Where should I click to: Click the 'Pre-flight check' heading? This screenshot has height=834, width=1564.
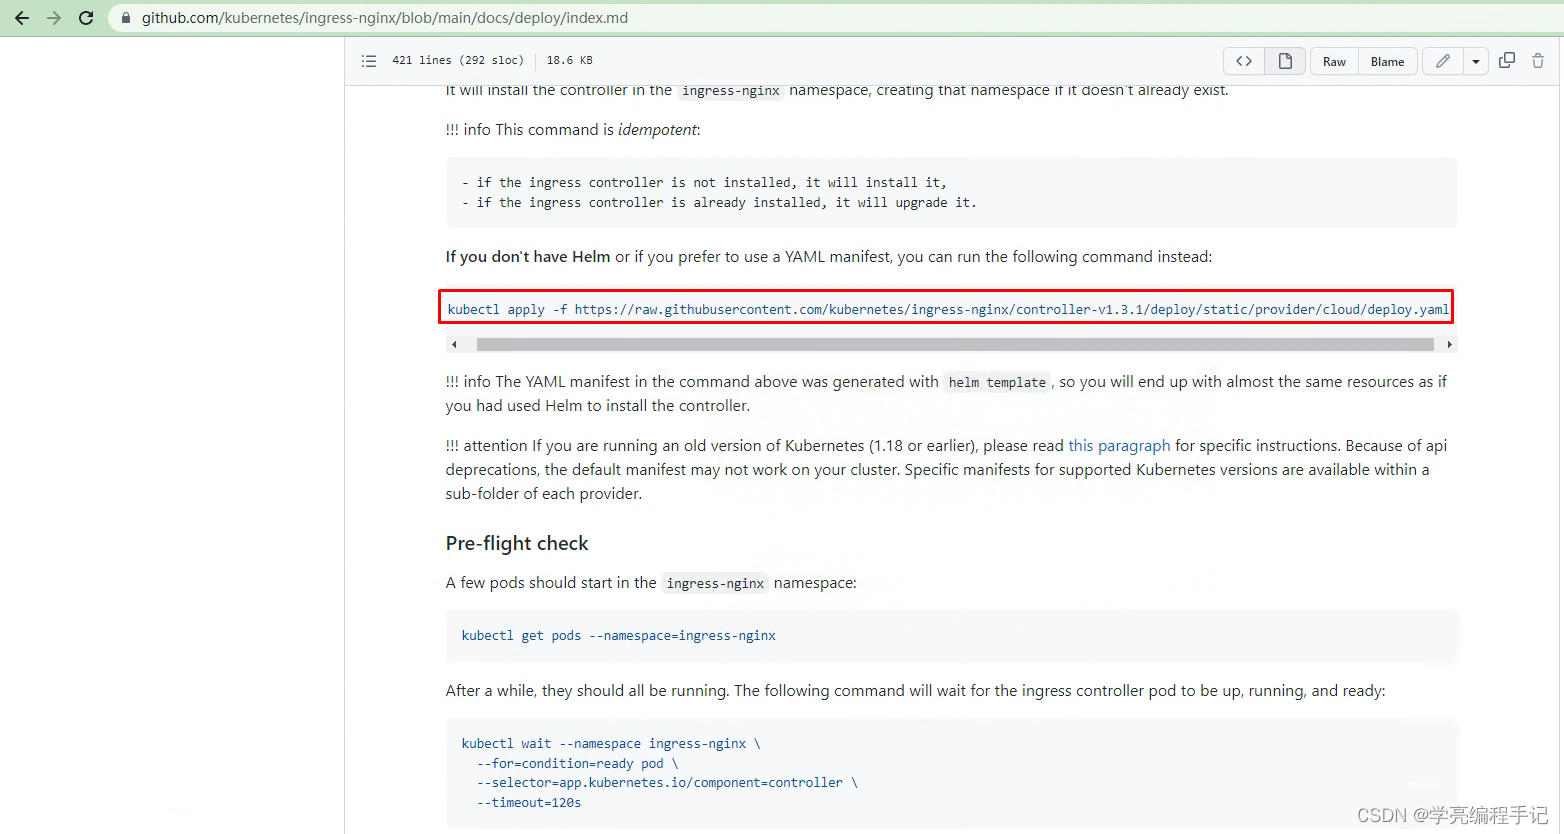(x=517, y=543)
